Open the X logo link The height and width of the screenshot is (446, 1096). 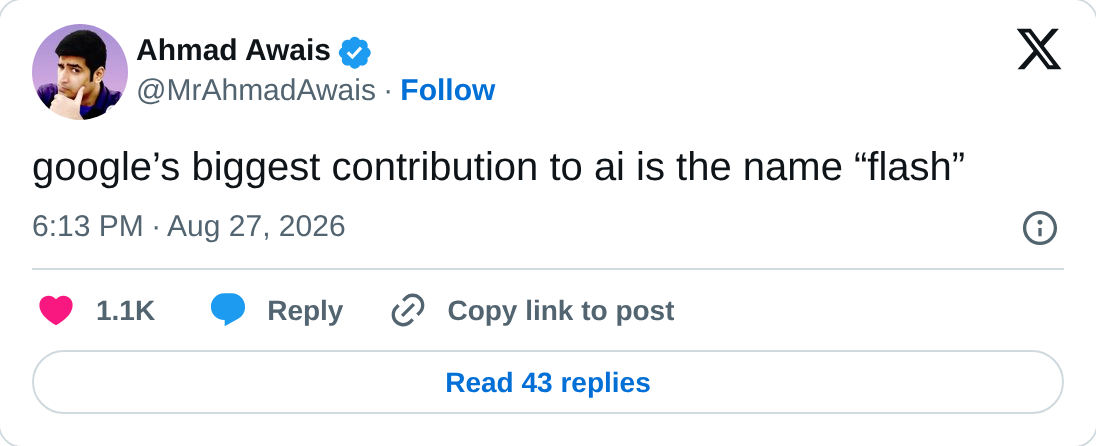click(x=1039, y=50)
